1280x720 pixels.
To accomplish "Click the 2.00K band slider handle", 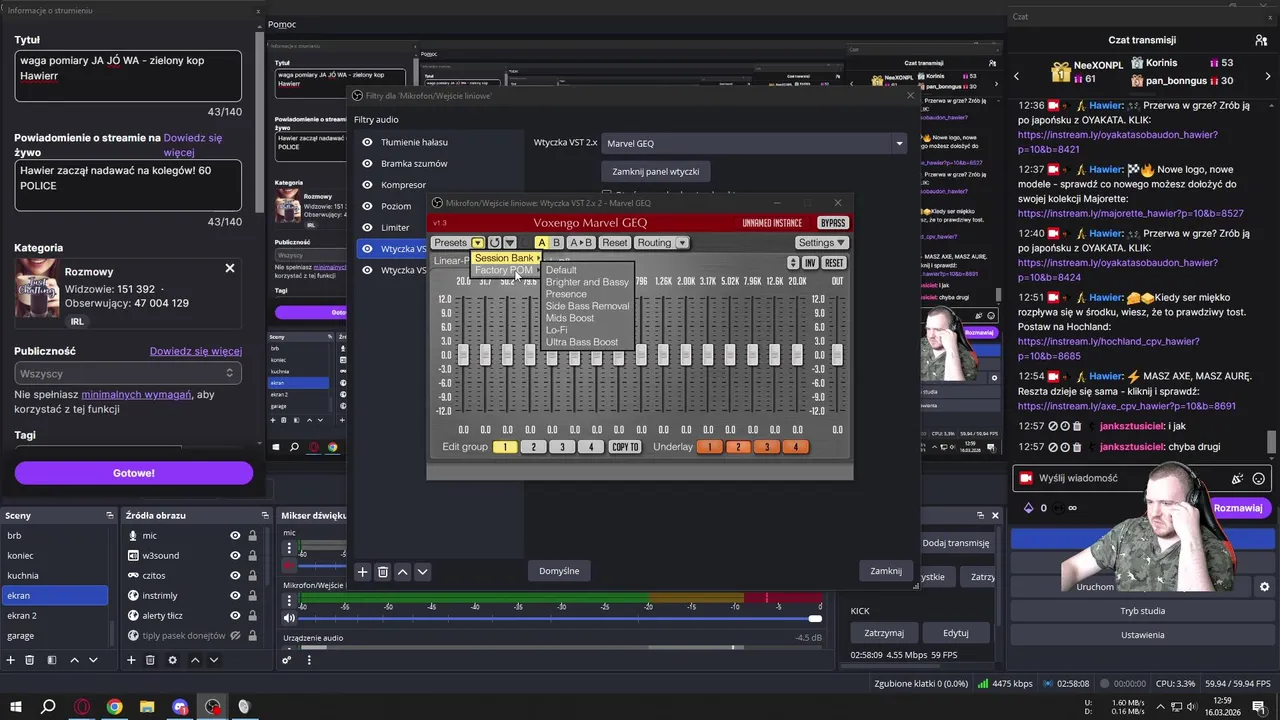I will click(686, 355).
